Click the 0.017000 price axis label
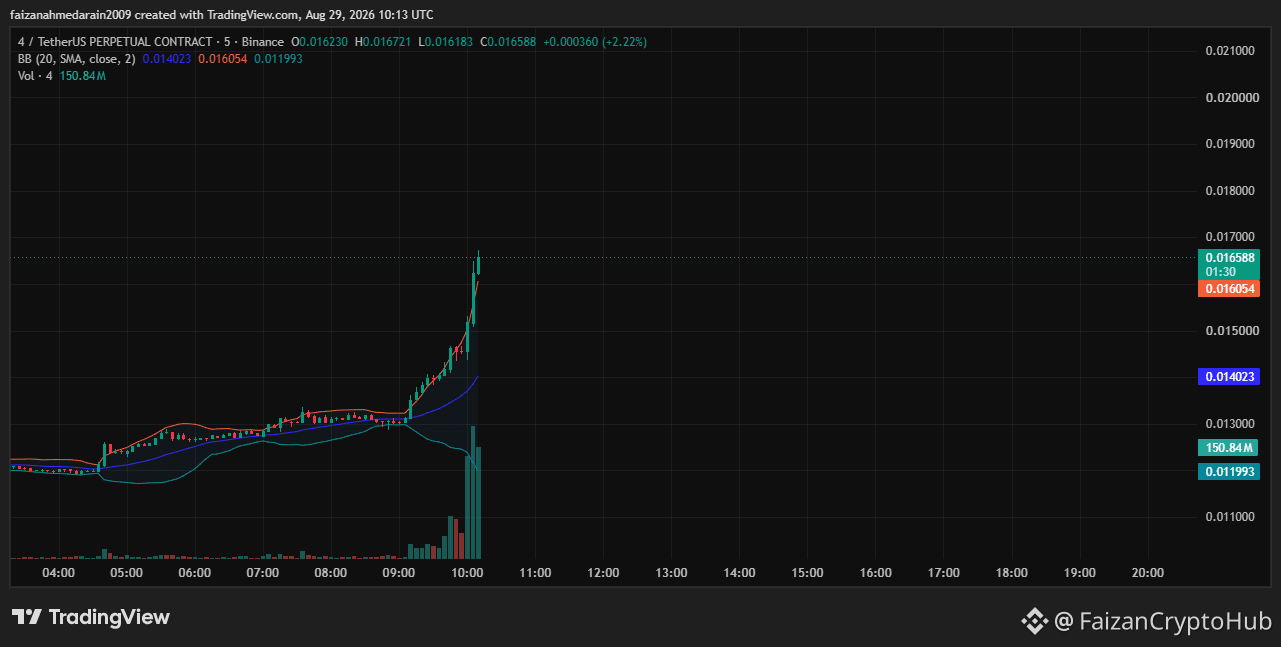Screen dimensions: 1281x647 click(x=1230, y=237)
